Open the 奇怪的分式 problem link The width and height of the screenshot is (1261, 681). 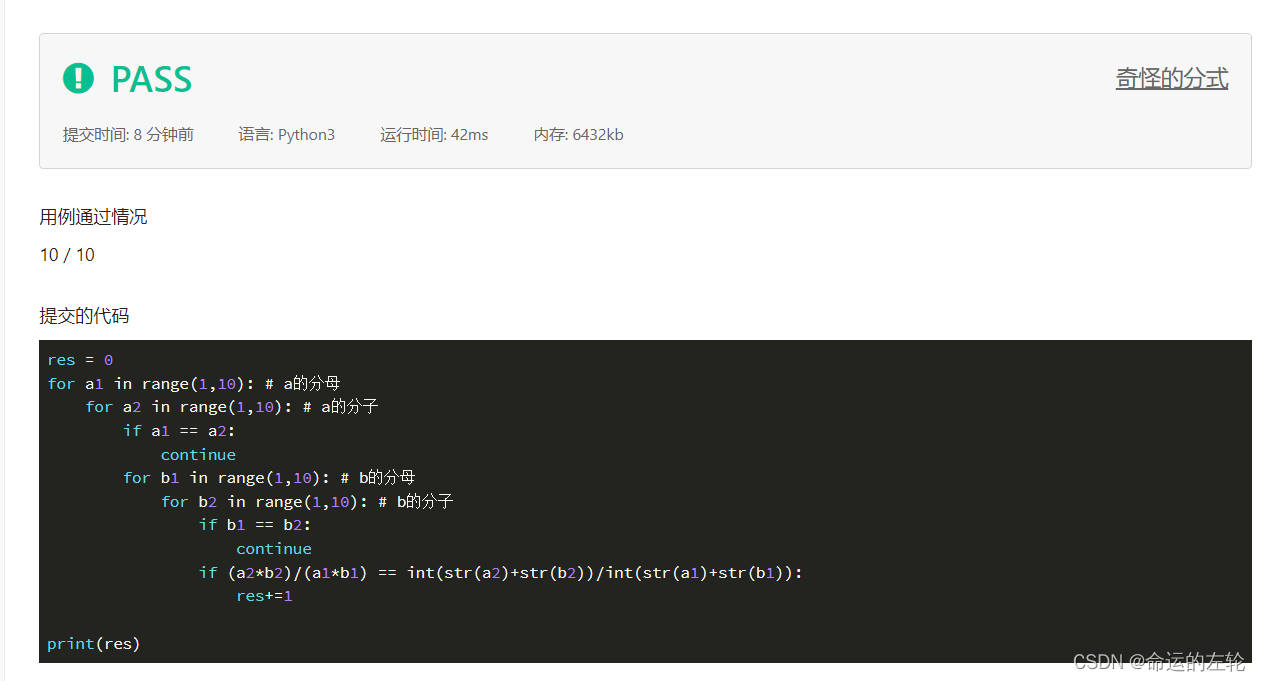tap(1172, 79)
